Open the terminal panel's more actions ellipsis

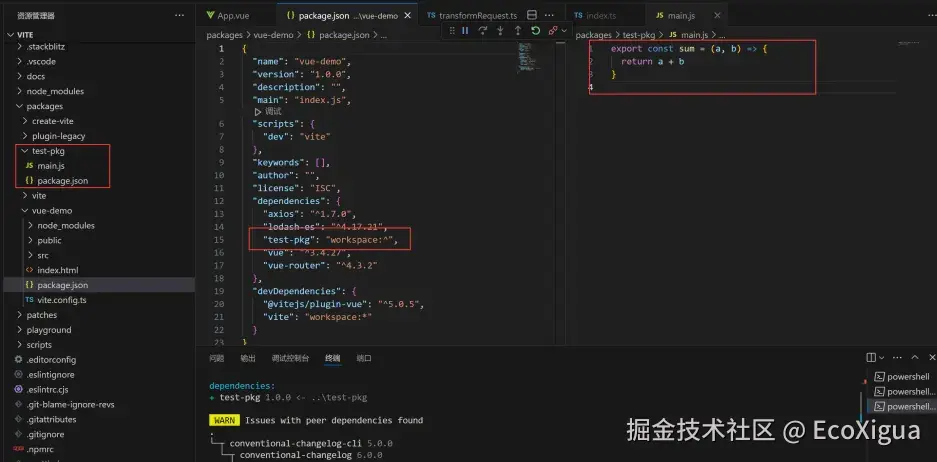pos(897,357)
